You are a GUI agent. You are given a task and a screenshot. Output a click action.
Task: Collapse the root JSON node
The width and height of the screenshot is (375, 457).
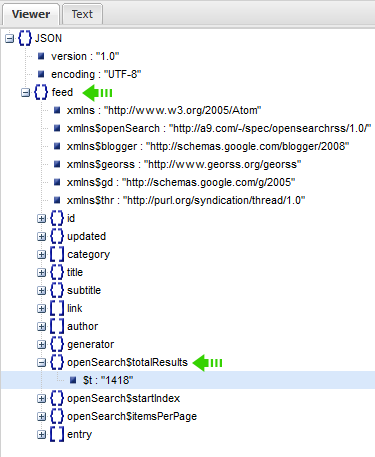(x=10, y=39)
